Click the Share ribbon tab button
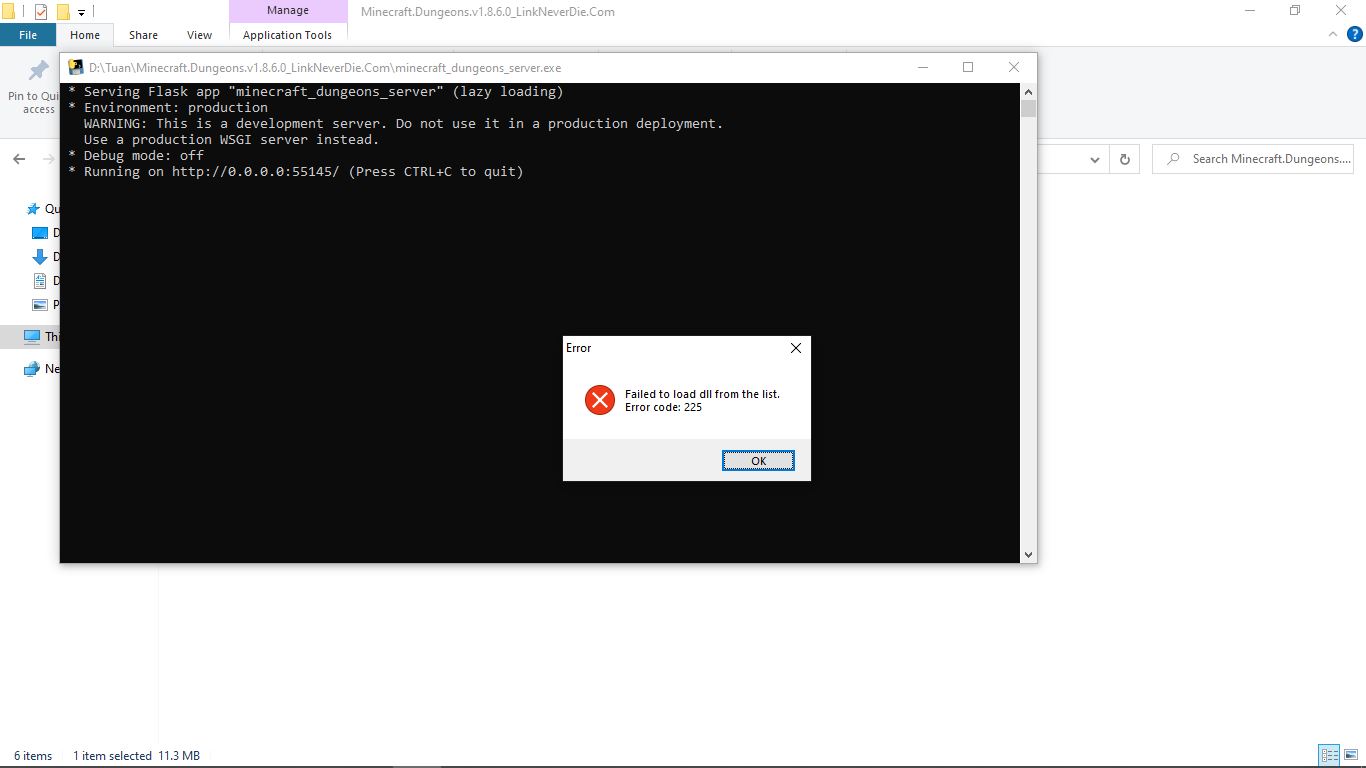The height and width of the screenshot is (768, 1366). (142, 34)
